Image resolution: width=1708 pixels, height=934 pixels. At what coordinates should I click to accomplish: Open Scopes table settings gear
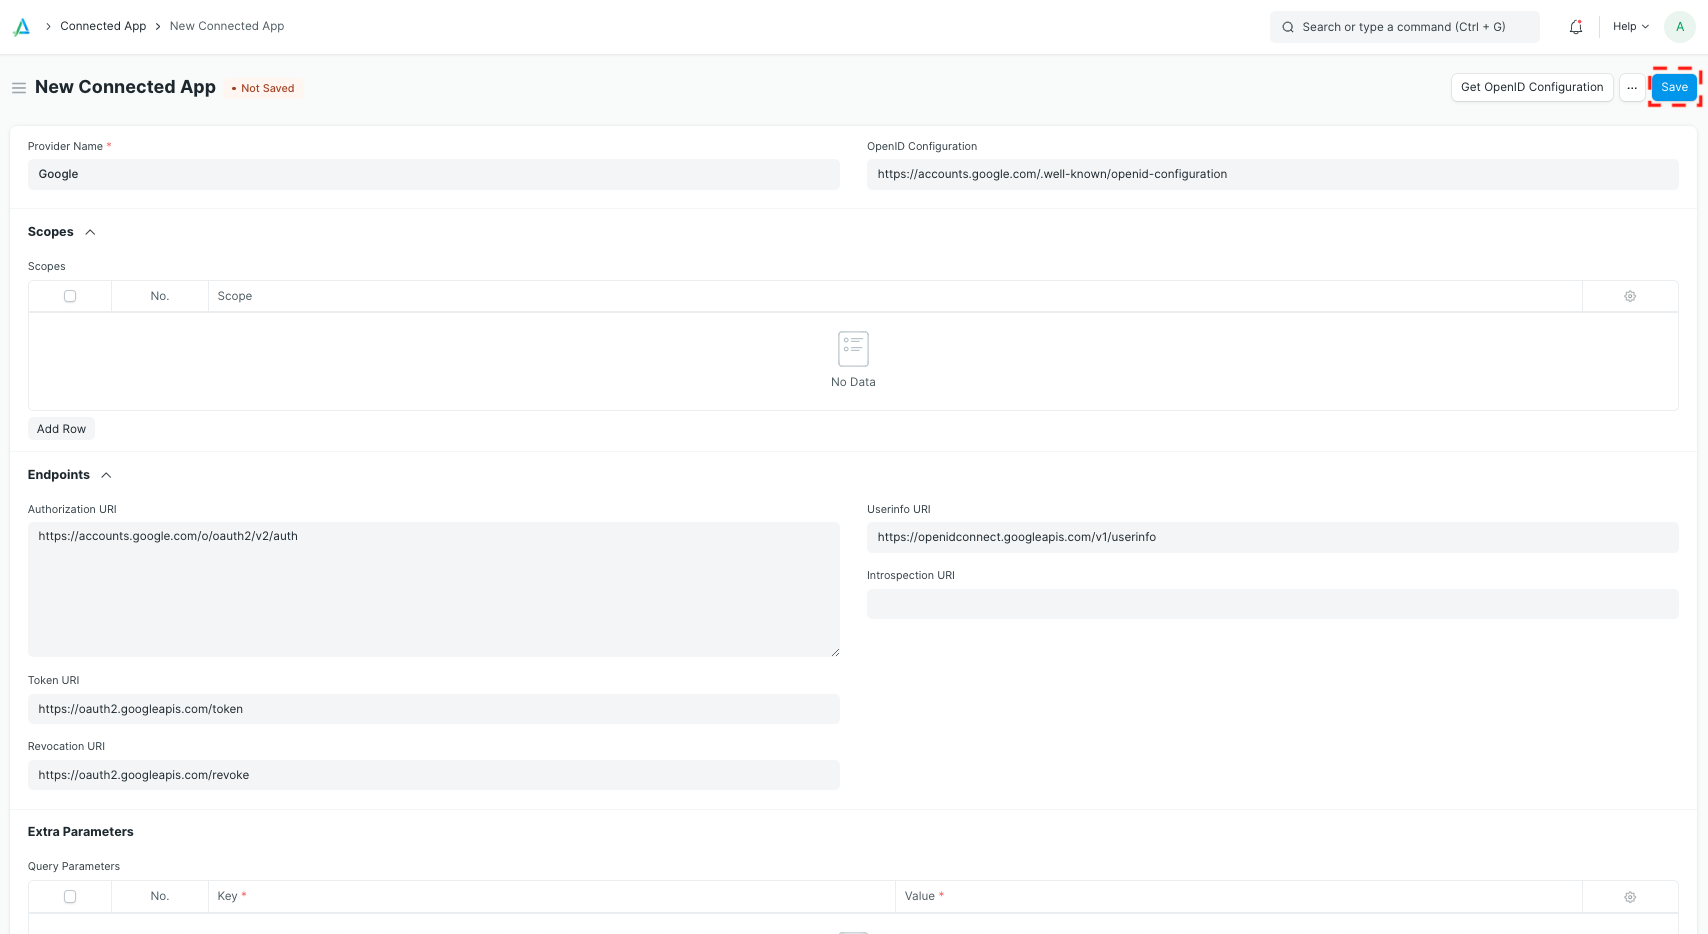coord(1630,296)
